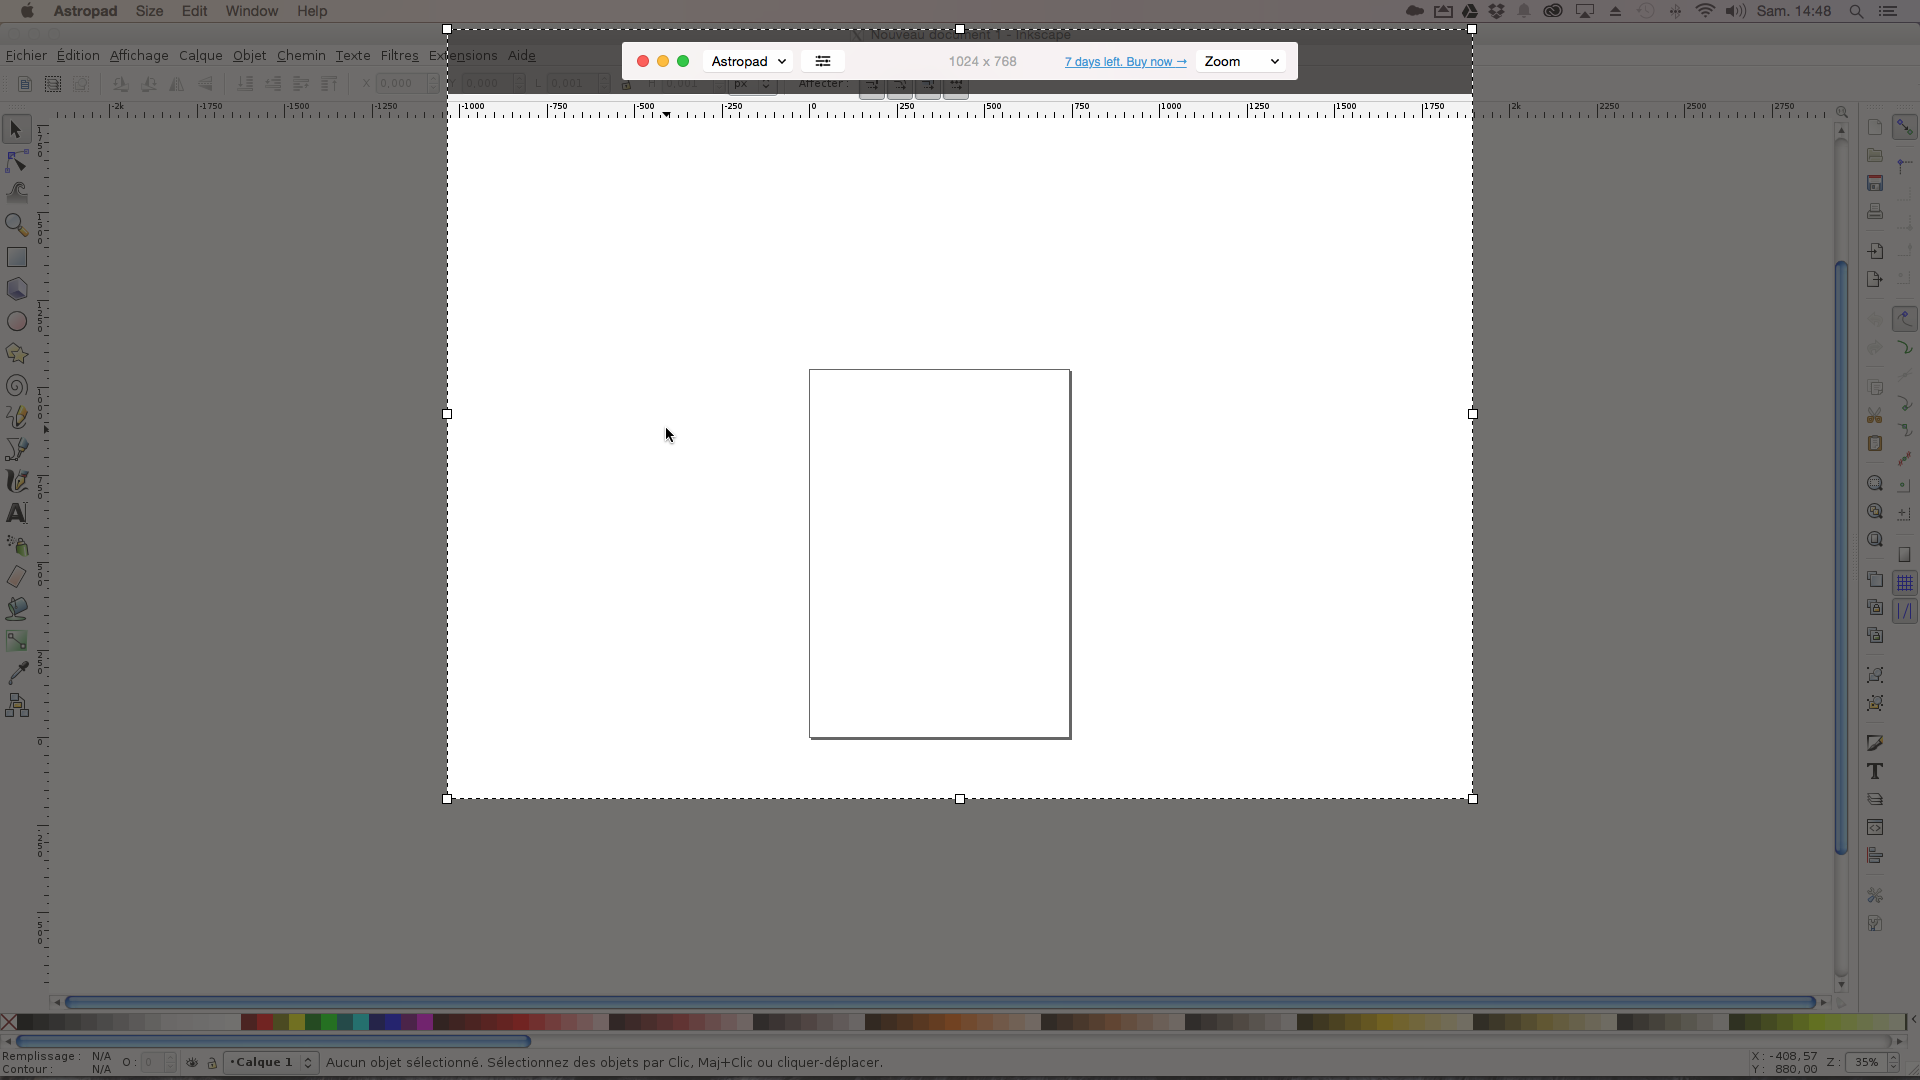The image size is (1920, 1080).
Task: Select the Text tool in toolbox
Action: click(x=16, y=513)
